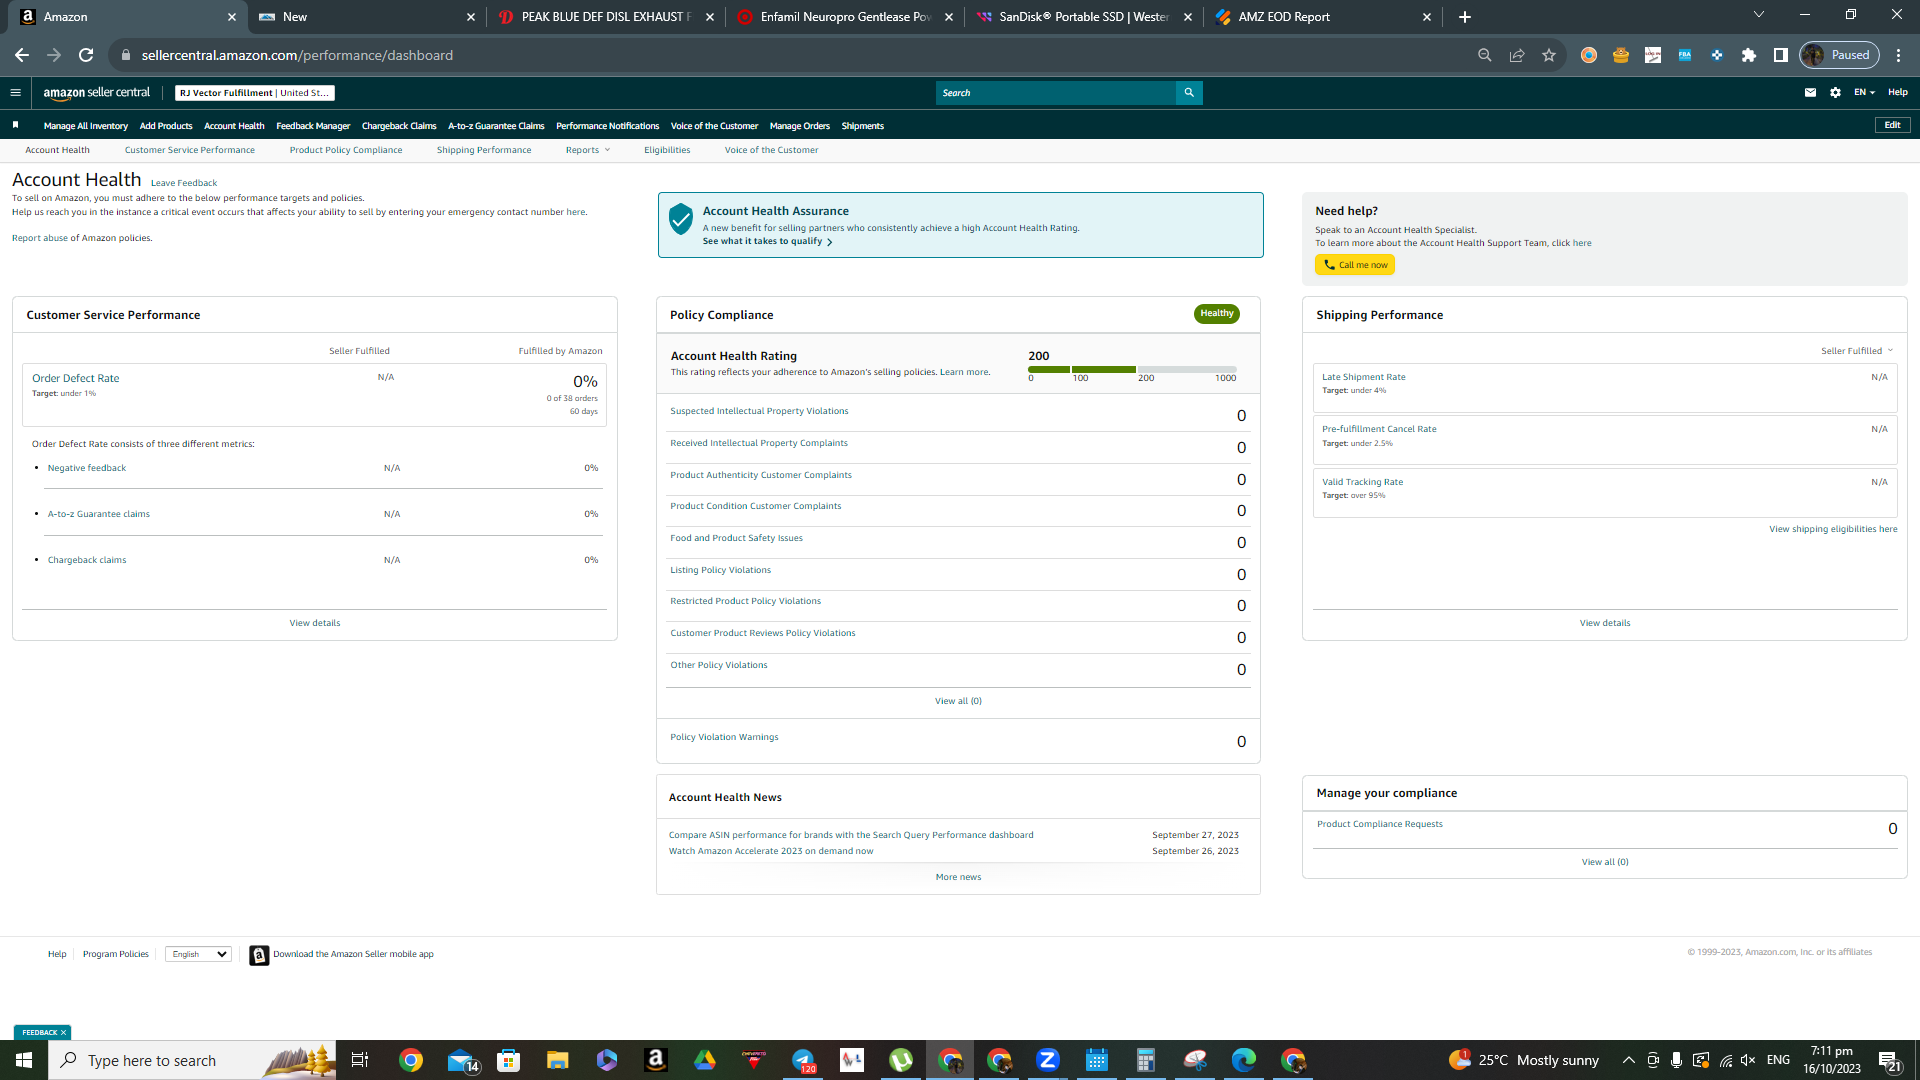
Task: Open the Shipping Performance subtab
Action: pos(484,150)
